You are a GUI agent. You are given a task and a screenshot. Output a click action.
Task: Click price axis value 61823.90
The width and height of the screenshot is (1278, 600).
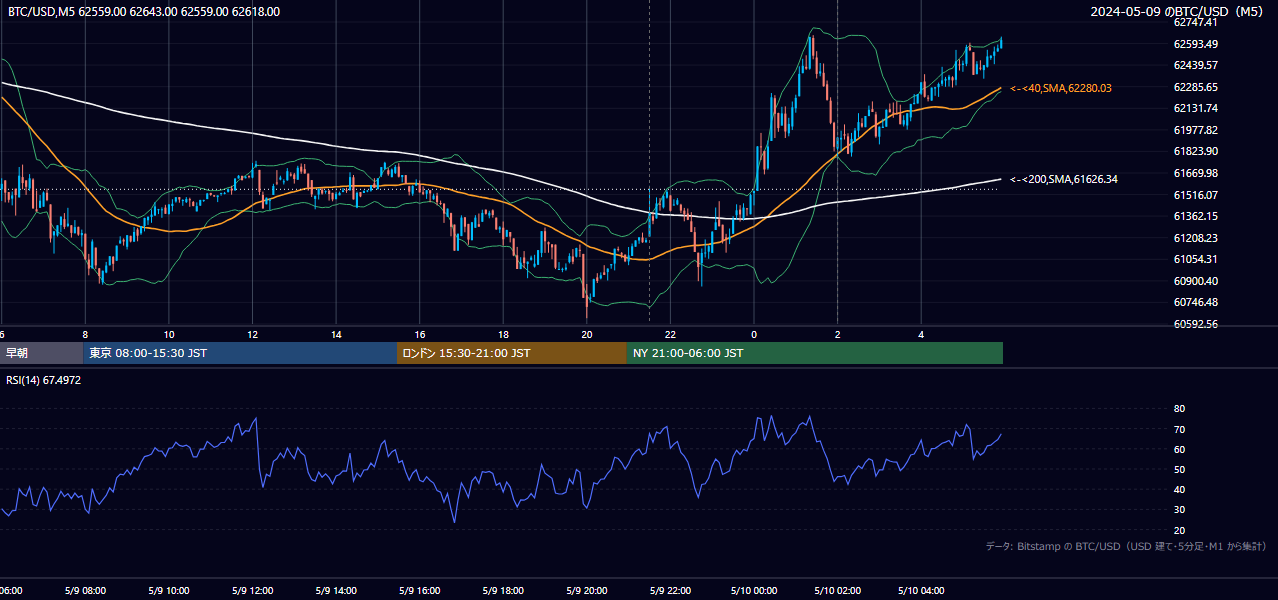1195,151
